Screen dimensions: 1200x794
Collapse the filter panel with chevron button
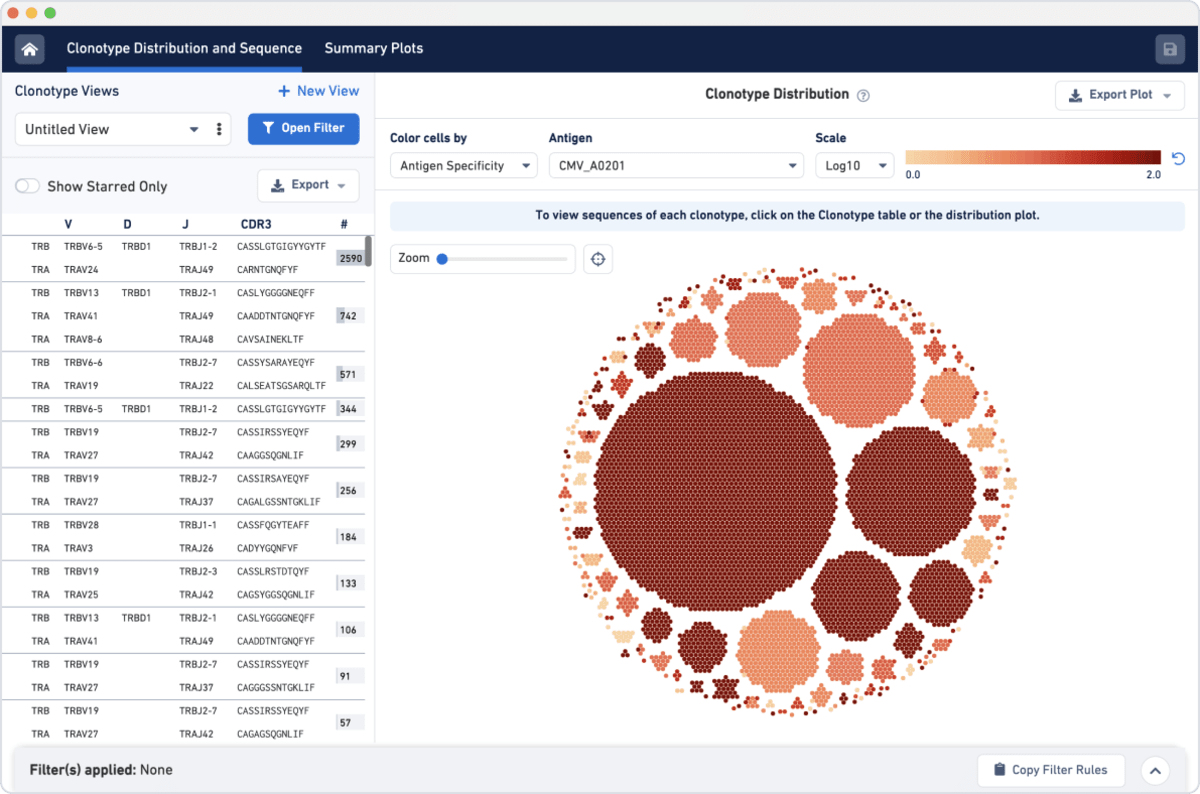pos(1155,770)
